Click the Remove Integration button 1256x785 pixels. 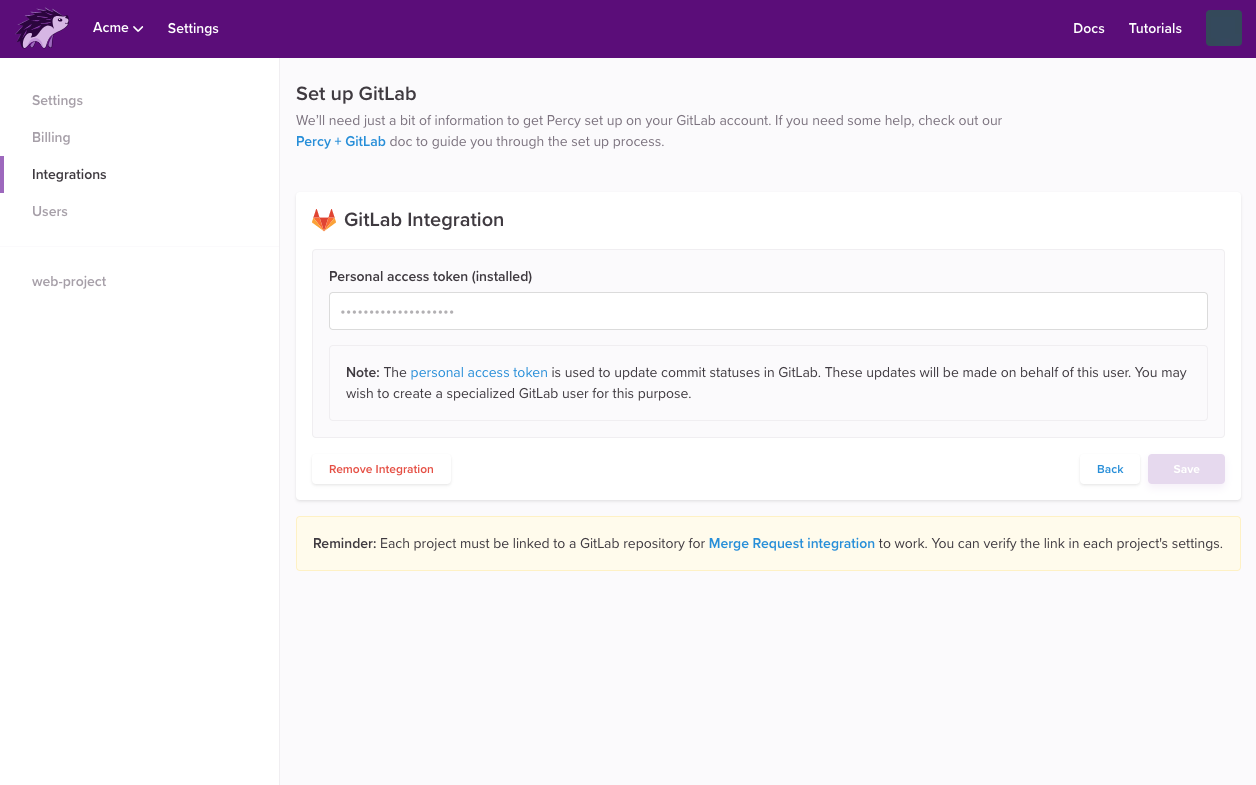[x=381, y=469]
